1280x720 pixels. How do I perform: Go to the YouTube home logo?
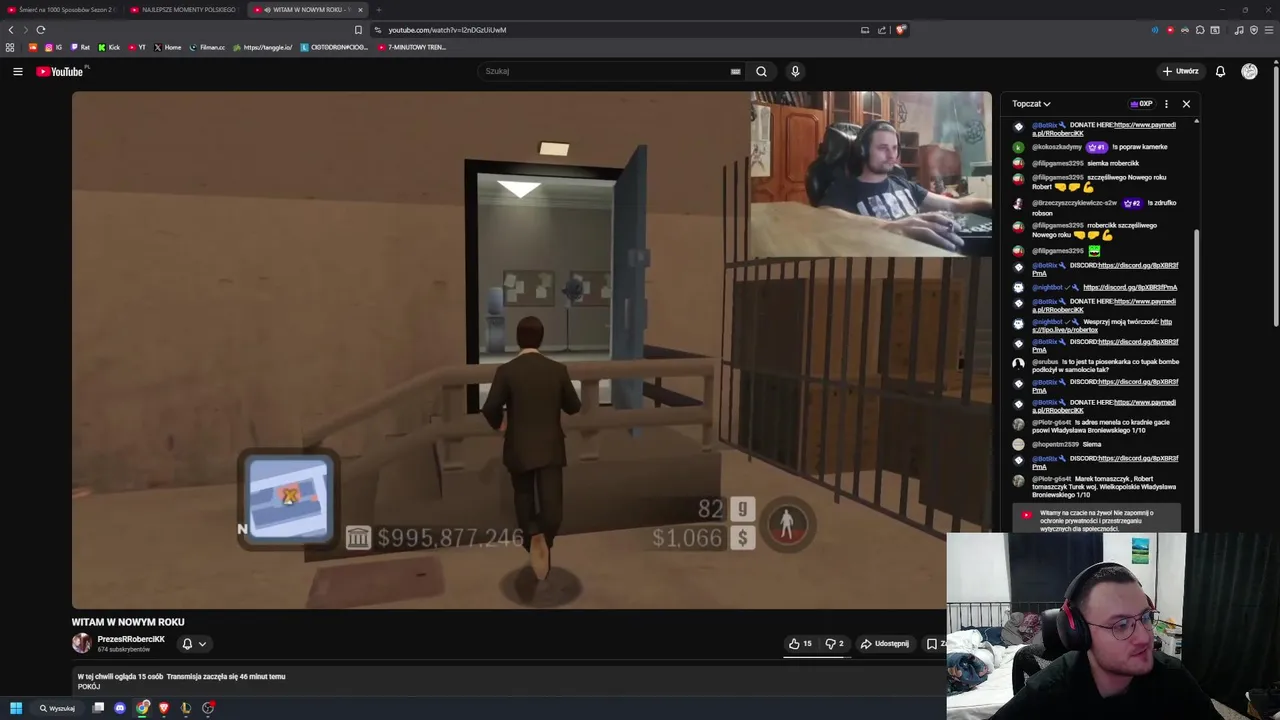tap(60, 71)
